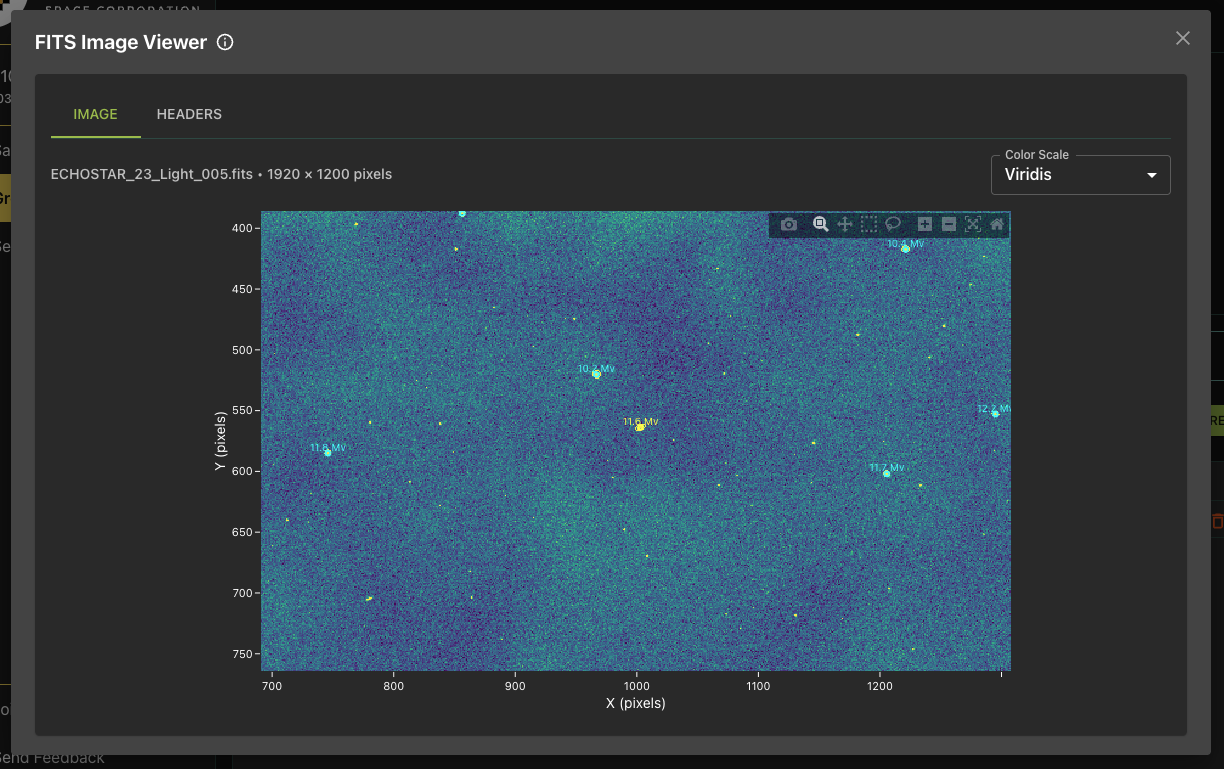The image size is (1224, 769).
Task: Click the 400 tick on Y axis
Action: click(x=243, y=228)
